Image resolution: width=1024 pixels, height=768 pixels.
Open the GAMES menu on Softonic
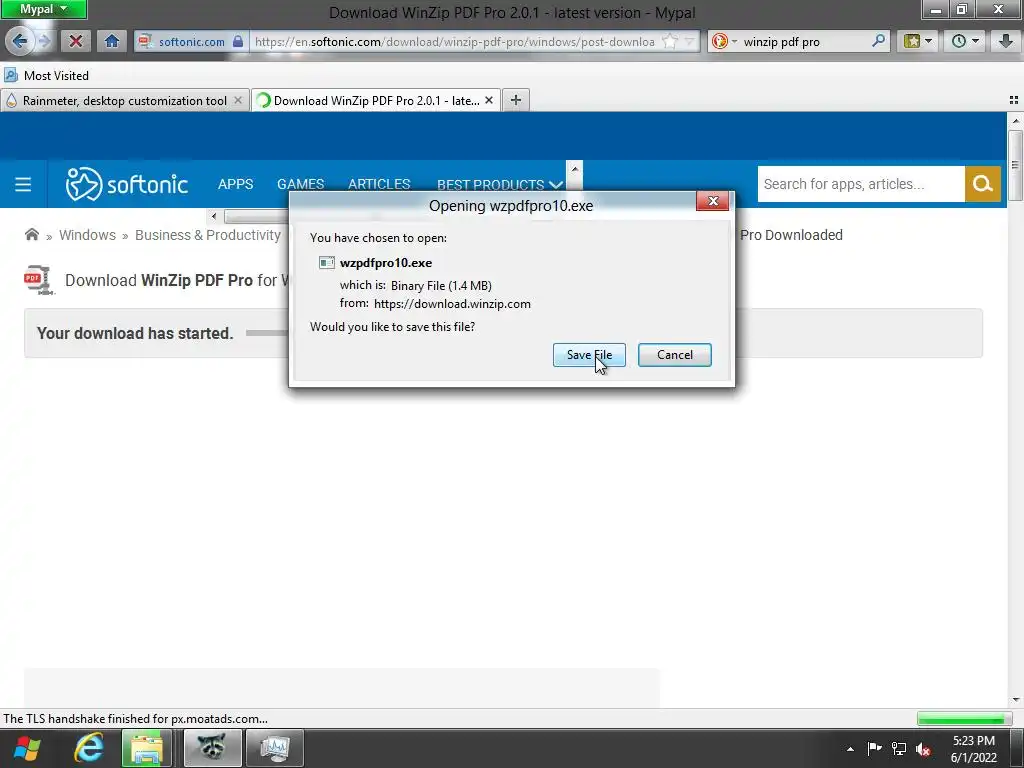tap(300, 184)
